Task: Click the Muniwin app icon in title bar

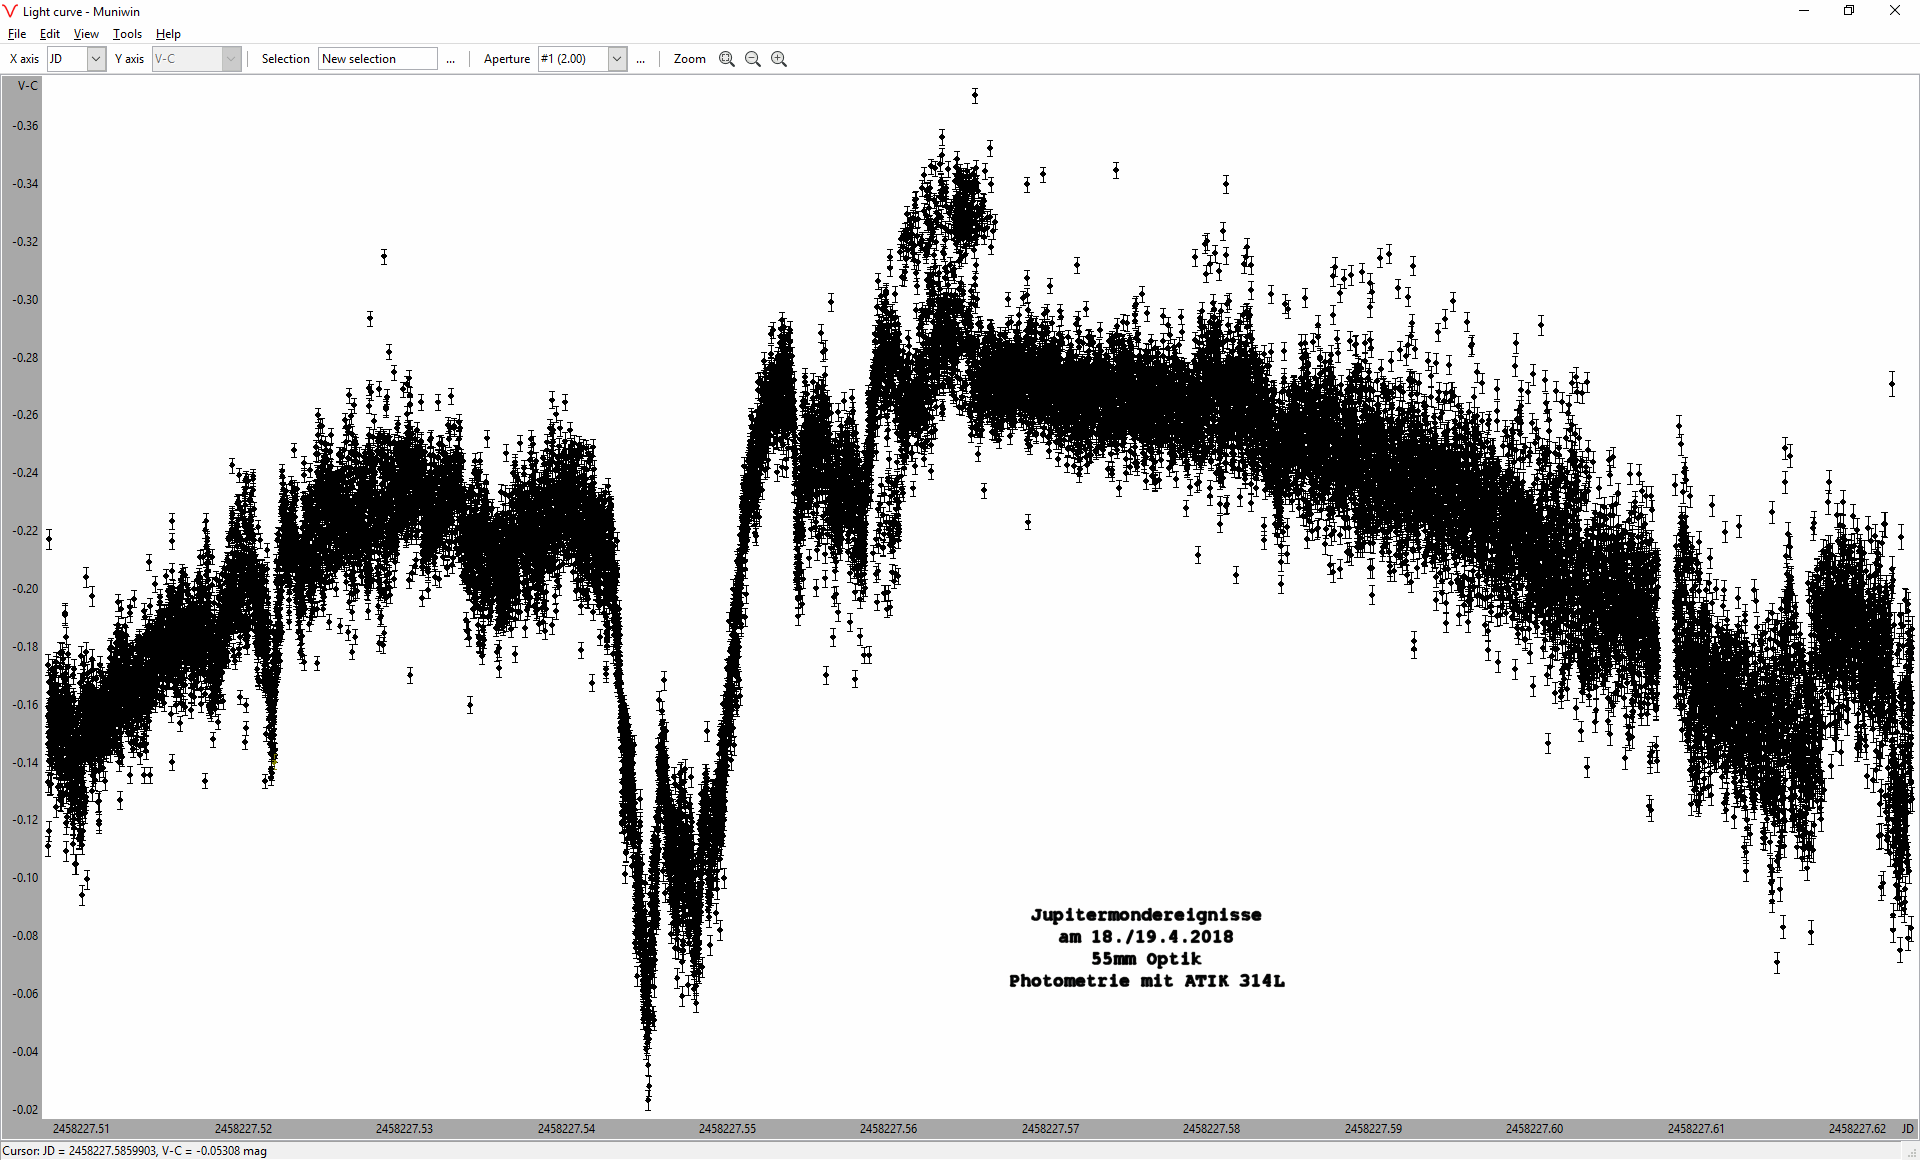Action: 10,11
